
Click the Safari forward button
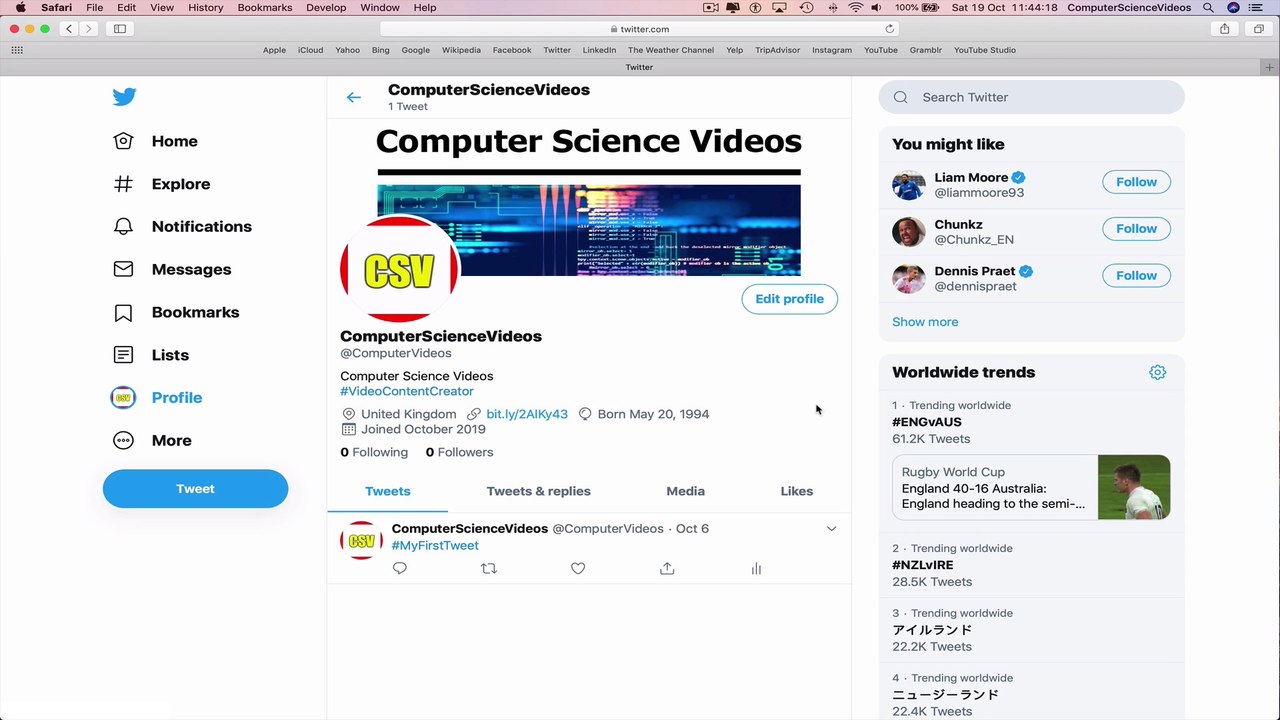(88, 29)
